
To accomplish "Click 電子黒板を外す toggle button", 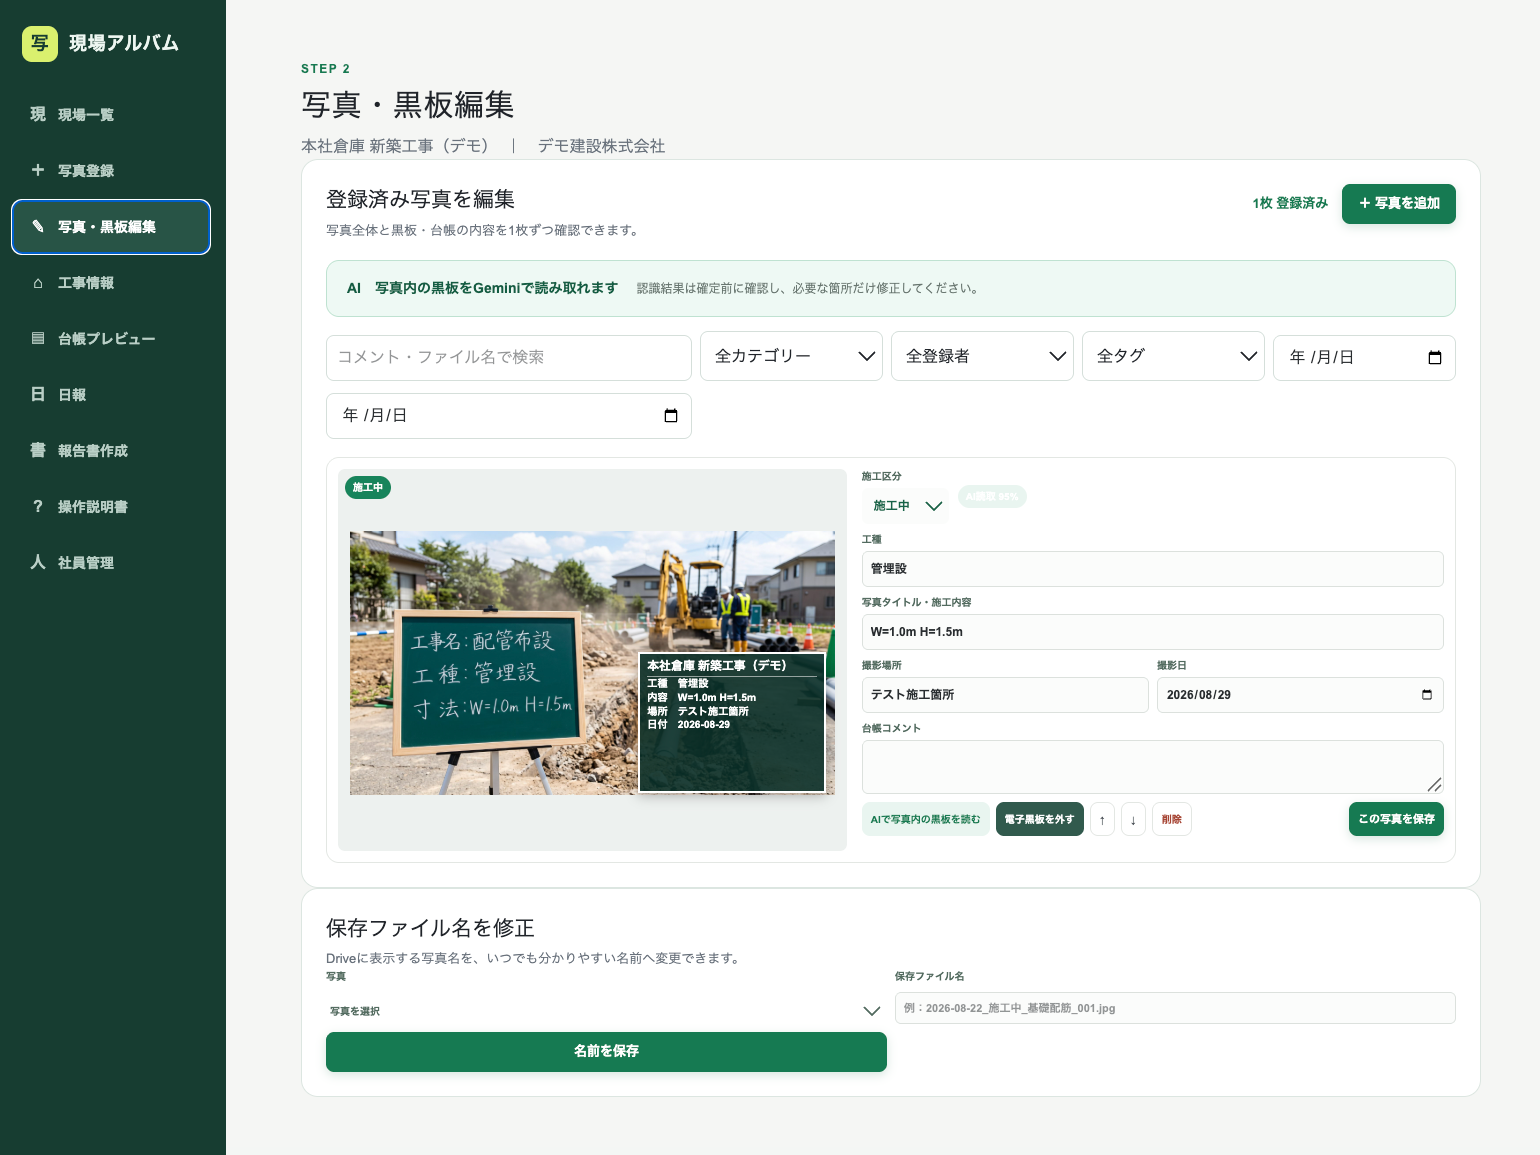I will pos(1040,820).
